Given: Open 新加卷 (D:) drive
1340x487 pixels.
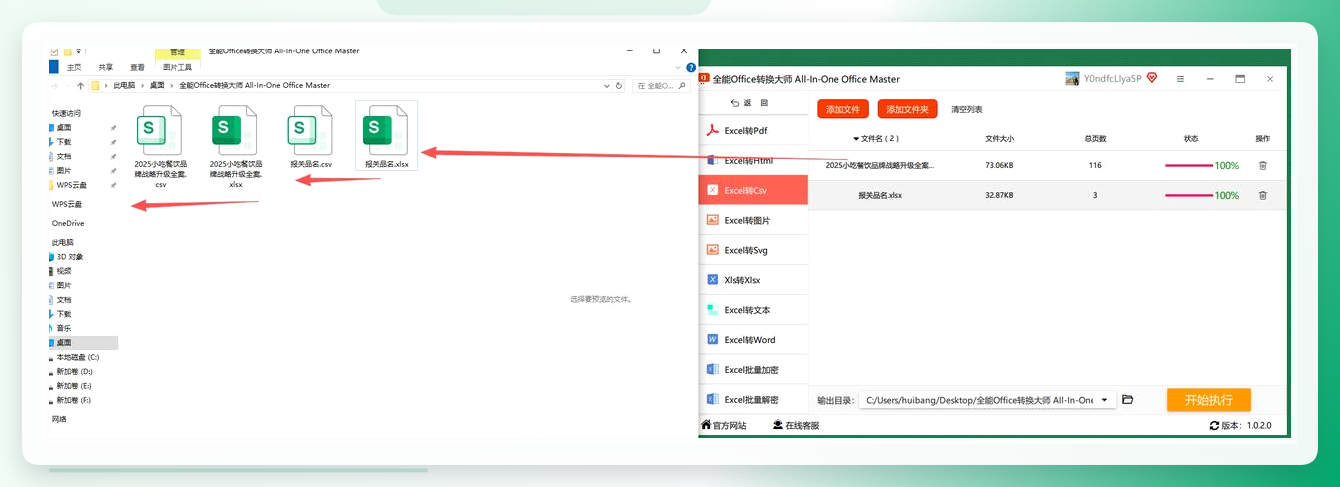Looking at the screenshot, I should click(x=74, y=371).
